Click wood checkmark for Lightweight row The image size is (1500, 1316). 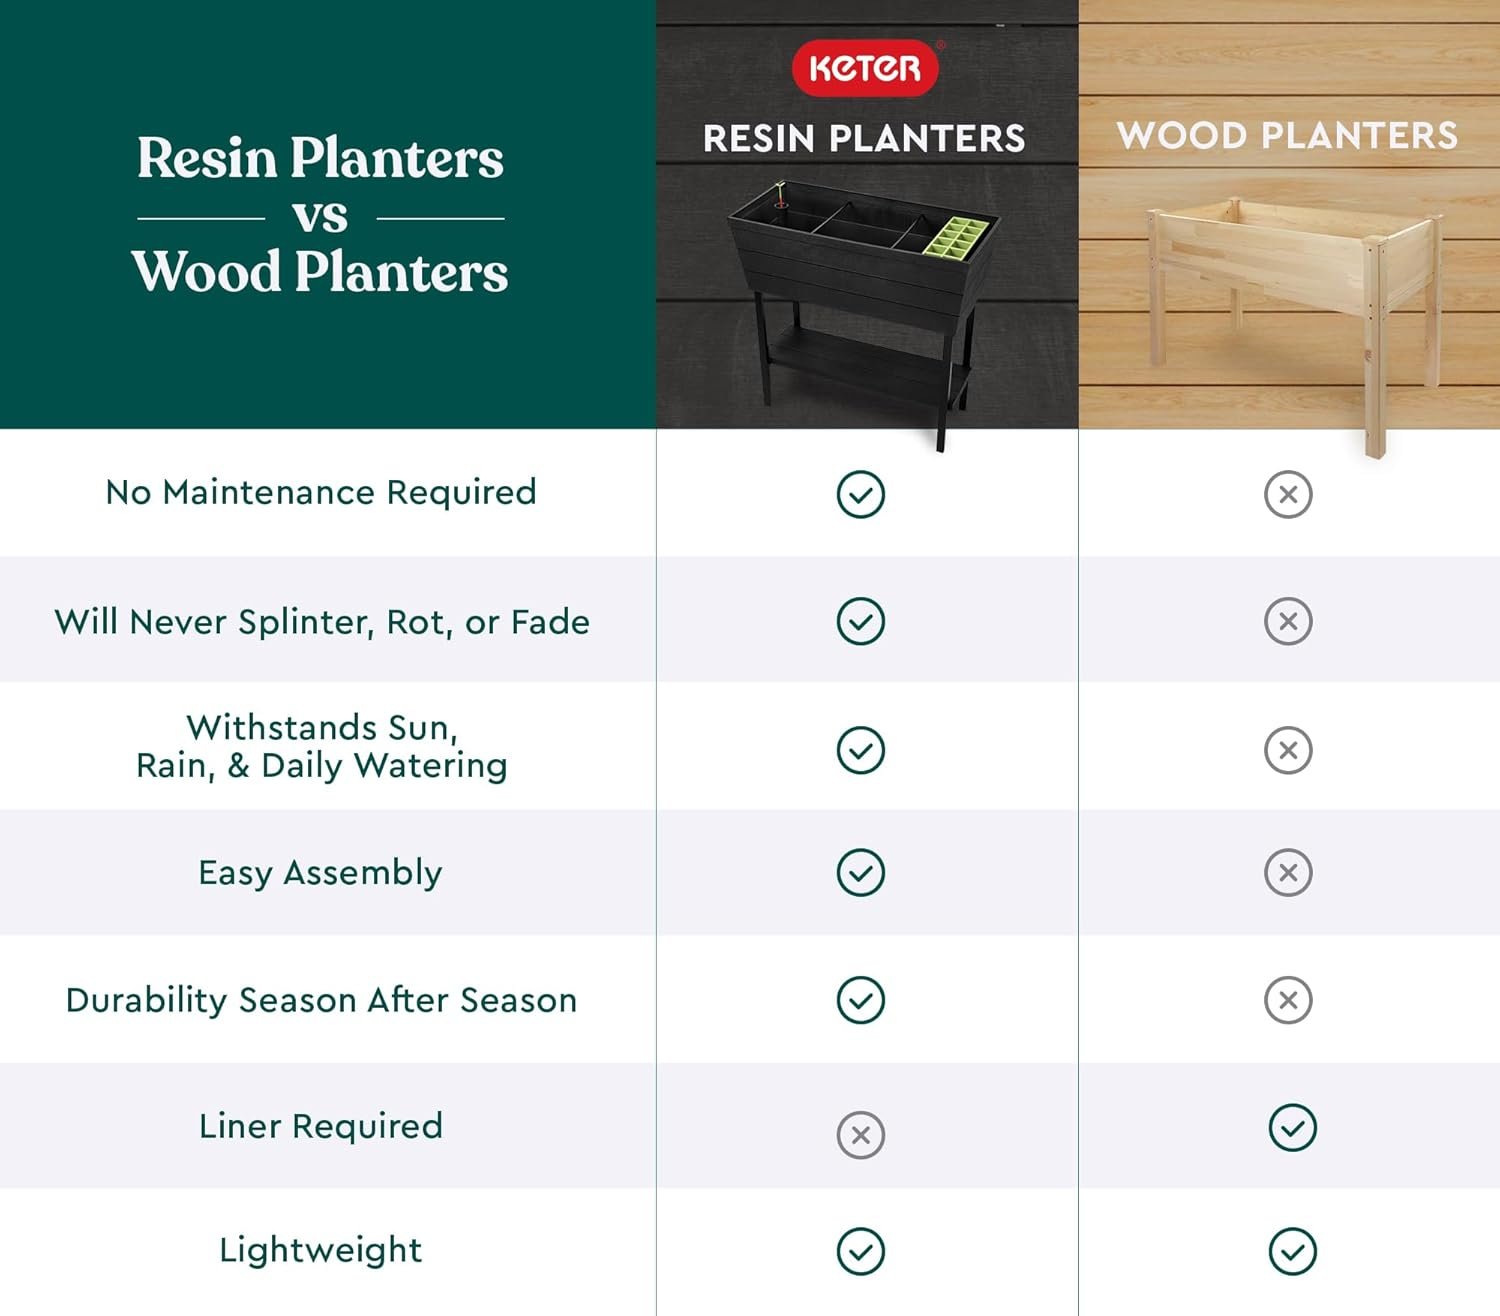point(1292,1251)
